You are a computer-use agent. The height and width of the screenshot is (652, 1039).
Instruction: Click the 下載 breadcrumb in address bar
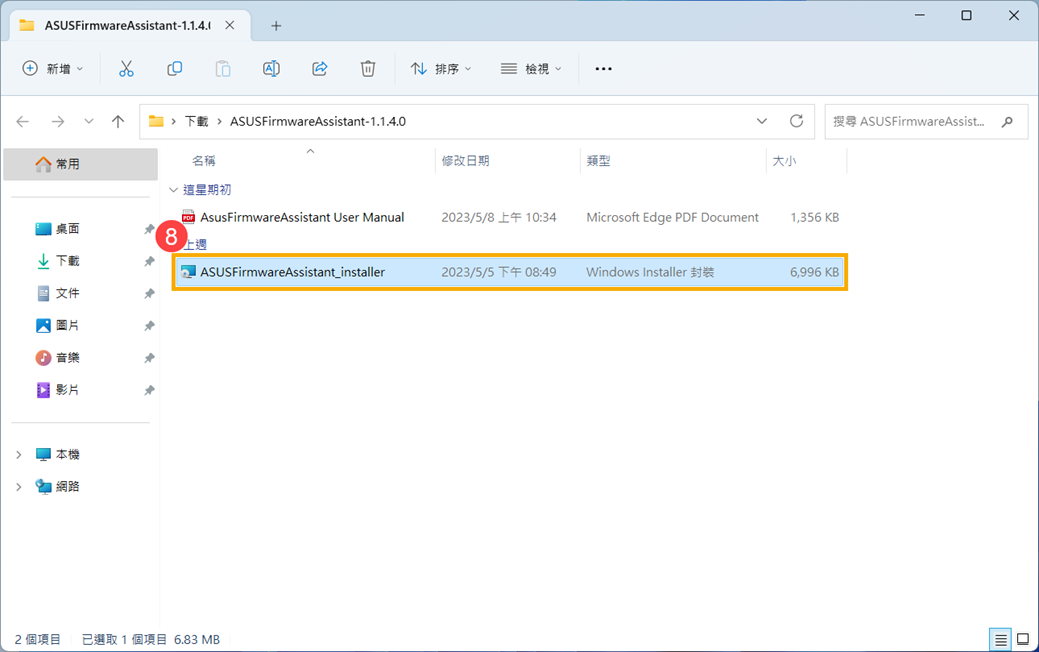coord(196,121)
